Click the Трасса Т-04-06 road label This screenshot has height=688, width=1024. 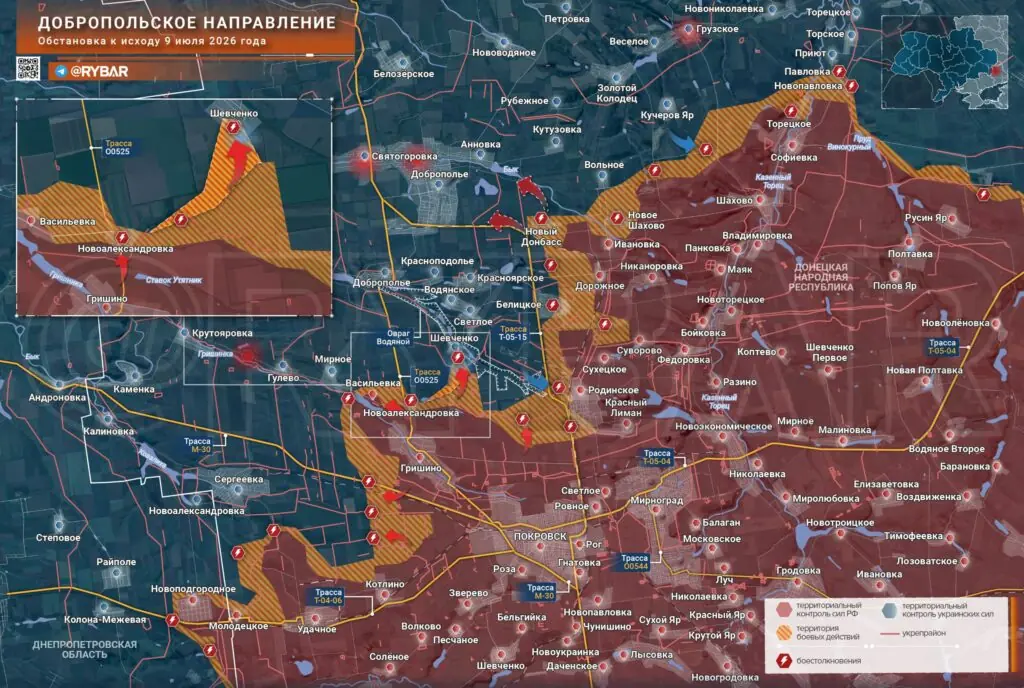328,597
